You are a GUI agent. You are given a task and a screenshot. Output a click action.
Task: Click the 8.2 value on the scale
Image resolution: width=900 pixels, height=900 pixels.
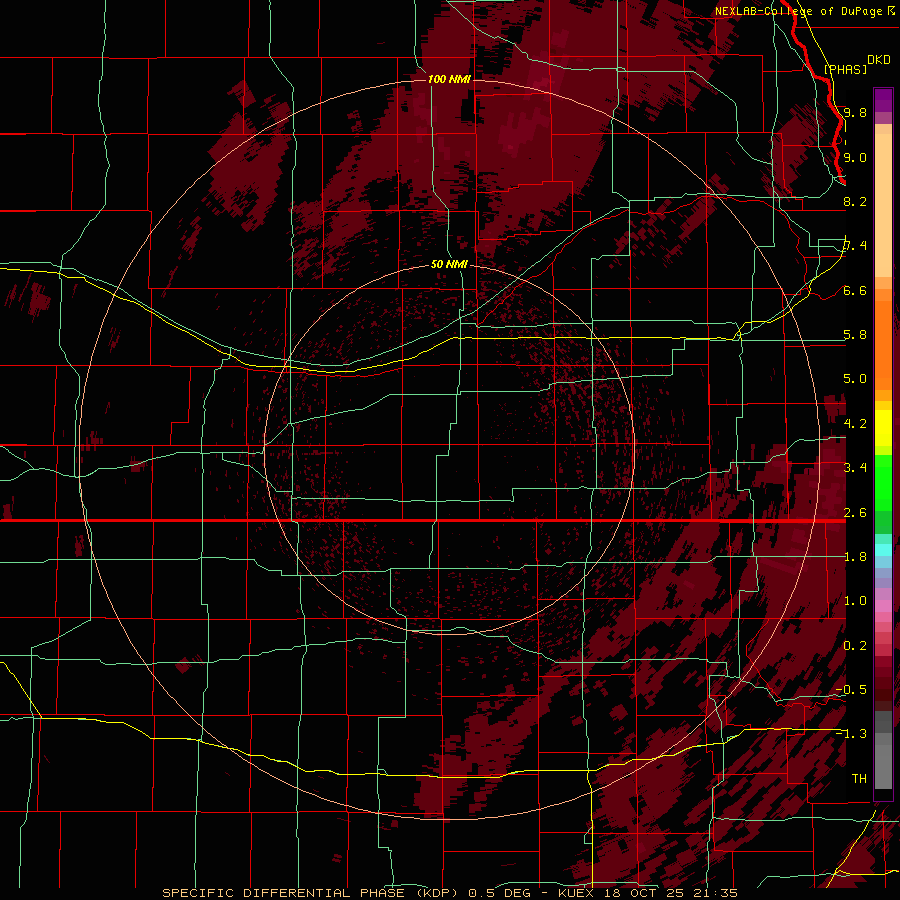coord(855,201)
